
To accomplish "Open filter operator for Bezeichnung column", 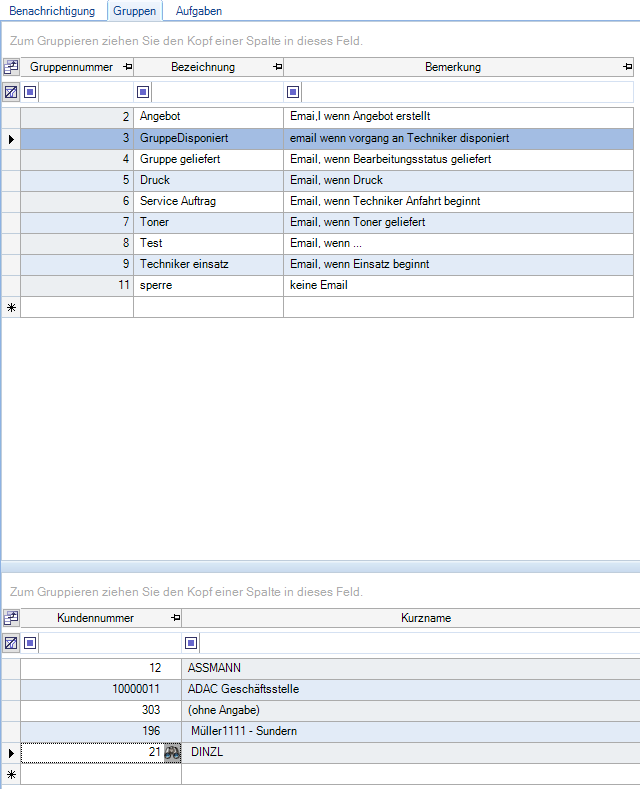I will point(143,92).
